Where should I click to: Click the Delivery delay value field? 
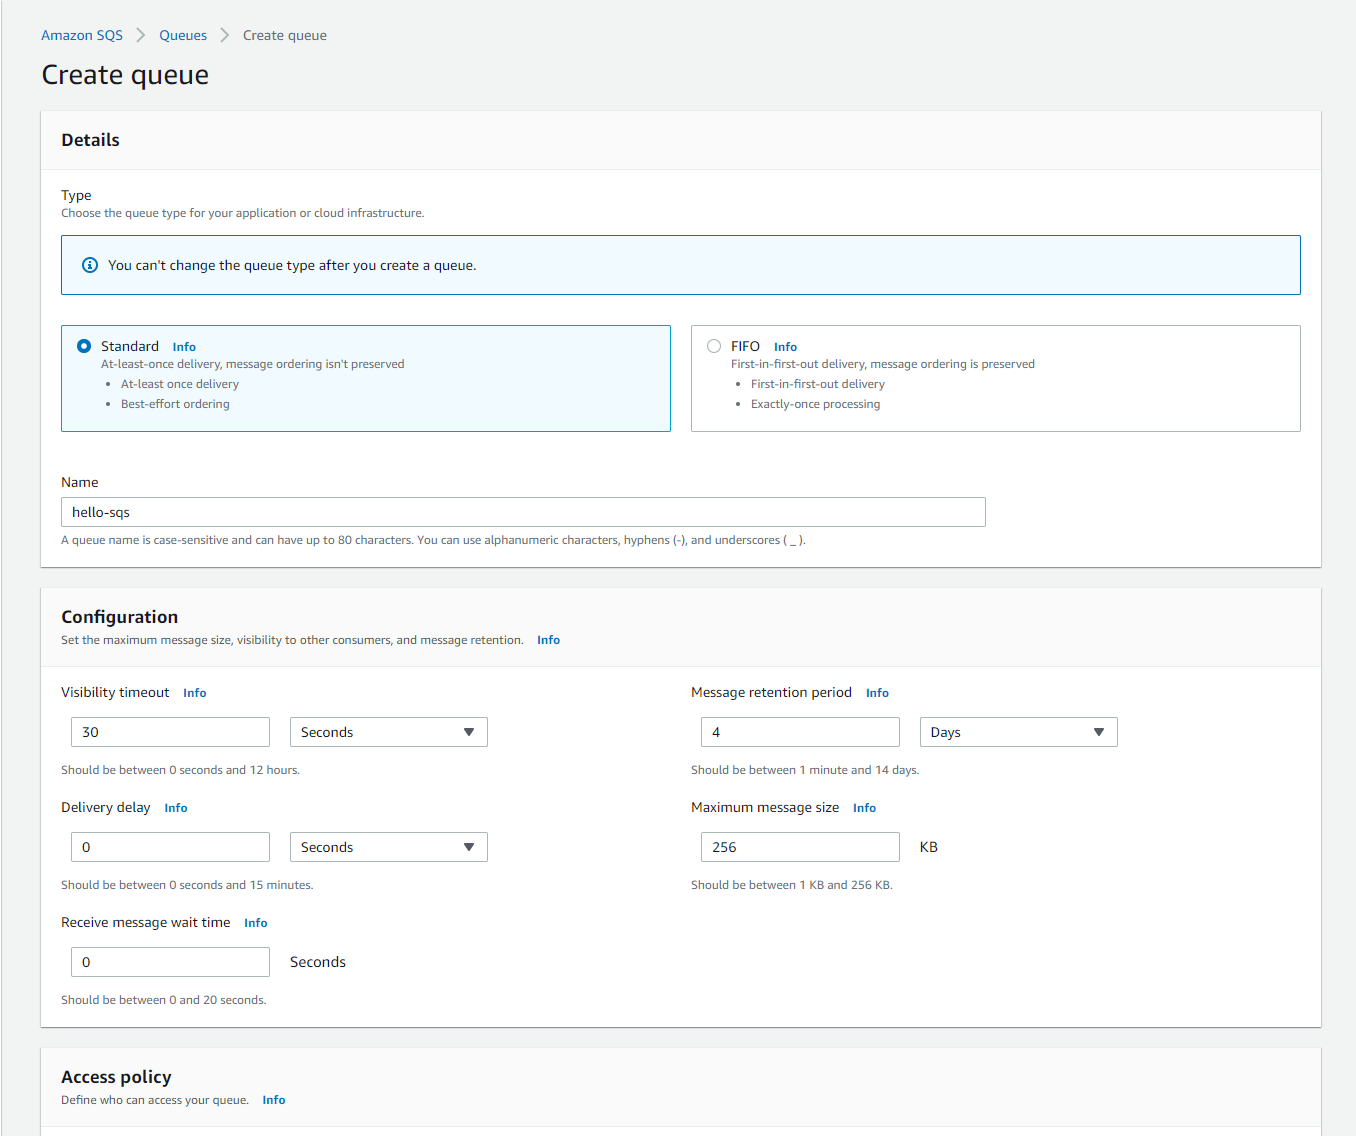click(x=170, y=847)
